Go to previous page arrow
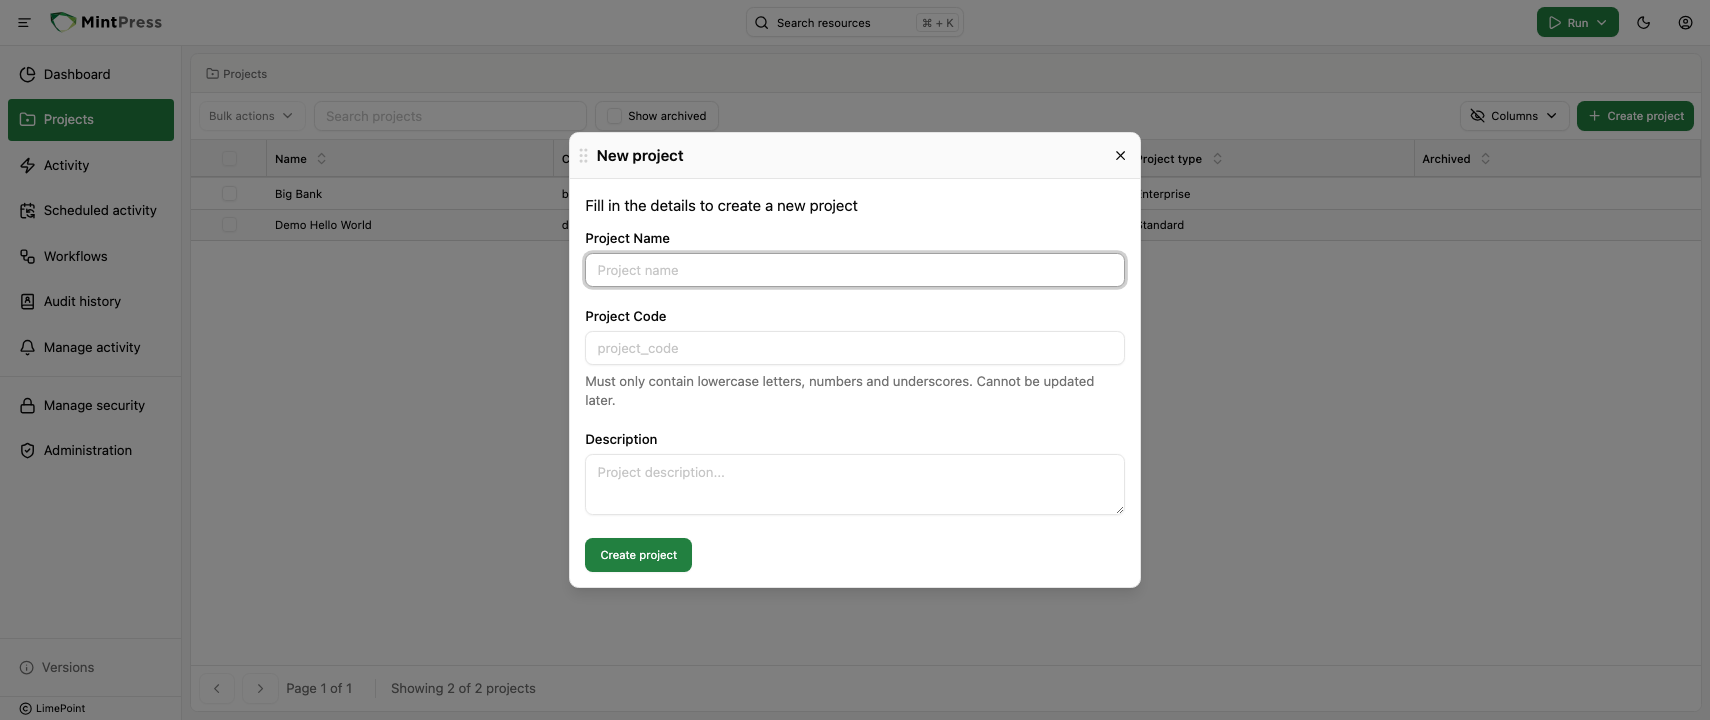 click(217, 688)
